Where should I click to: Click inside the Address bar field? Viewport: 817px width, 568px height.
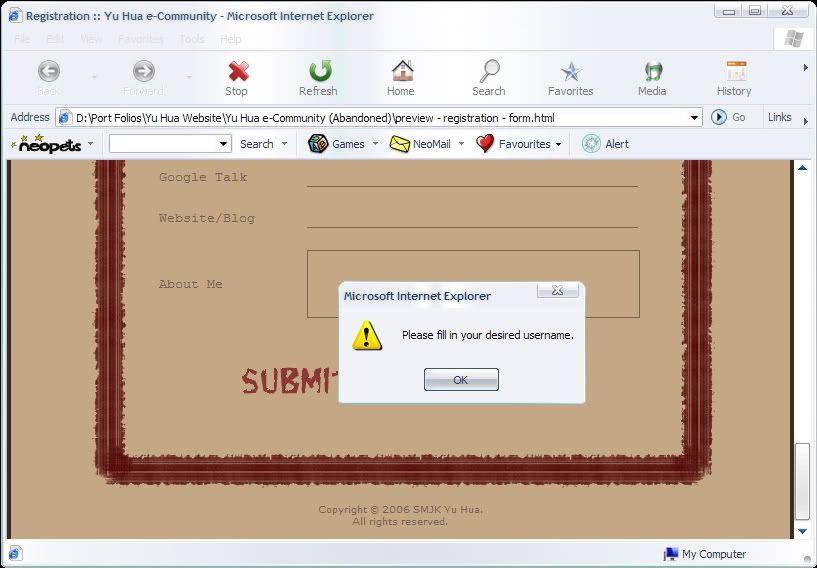tap(380, 118)
